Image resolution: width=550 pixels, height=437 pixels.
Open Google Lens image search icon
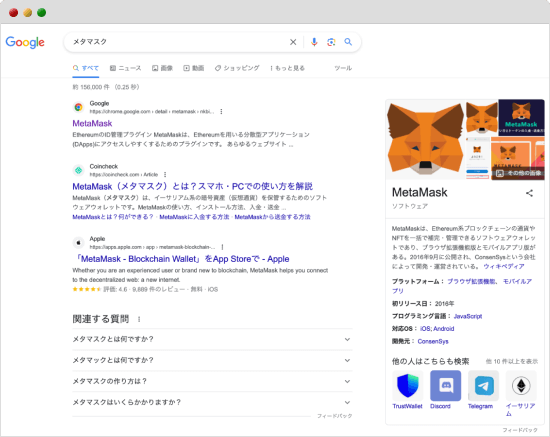331,42
